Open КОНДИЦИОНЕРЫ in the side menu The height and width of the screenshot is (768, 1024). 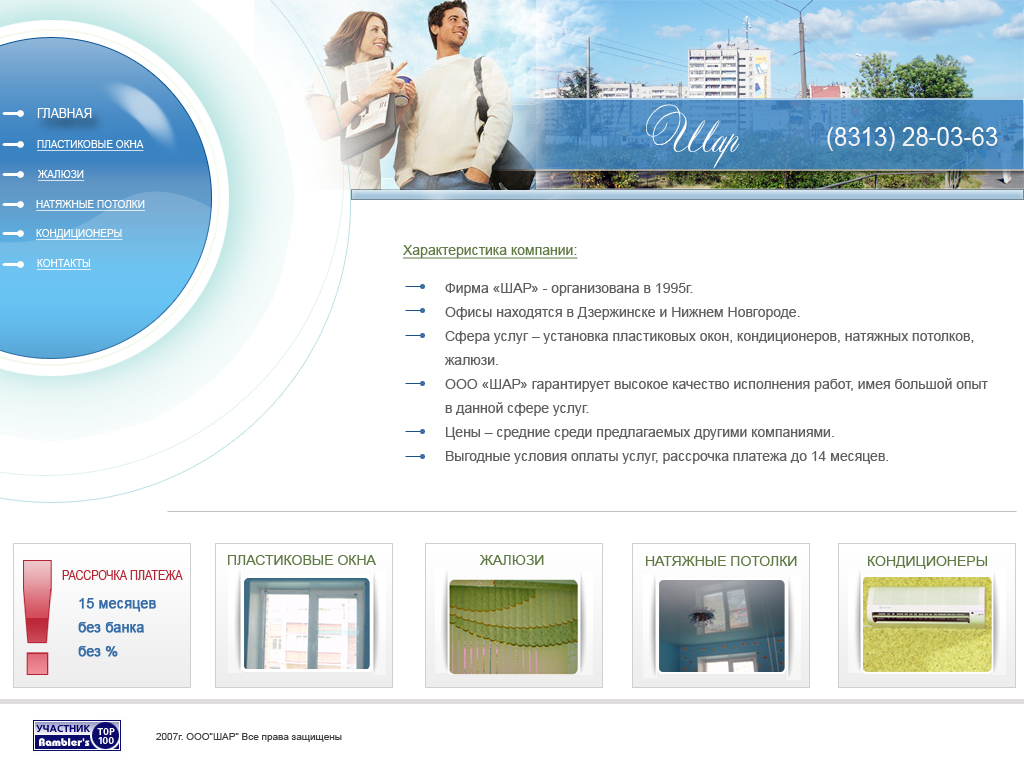coord(79,233)
